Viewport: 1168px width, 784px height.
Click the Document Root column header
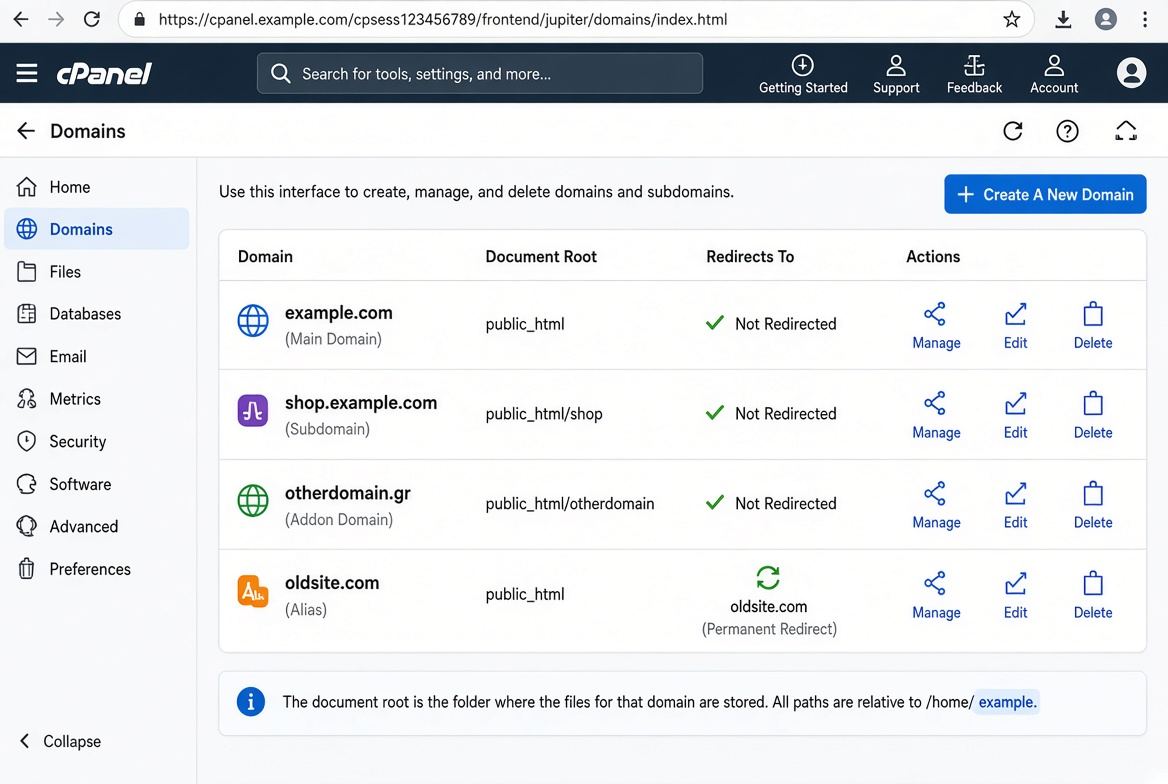[541, 256]
